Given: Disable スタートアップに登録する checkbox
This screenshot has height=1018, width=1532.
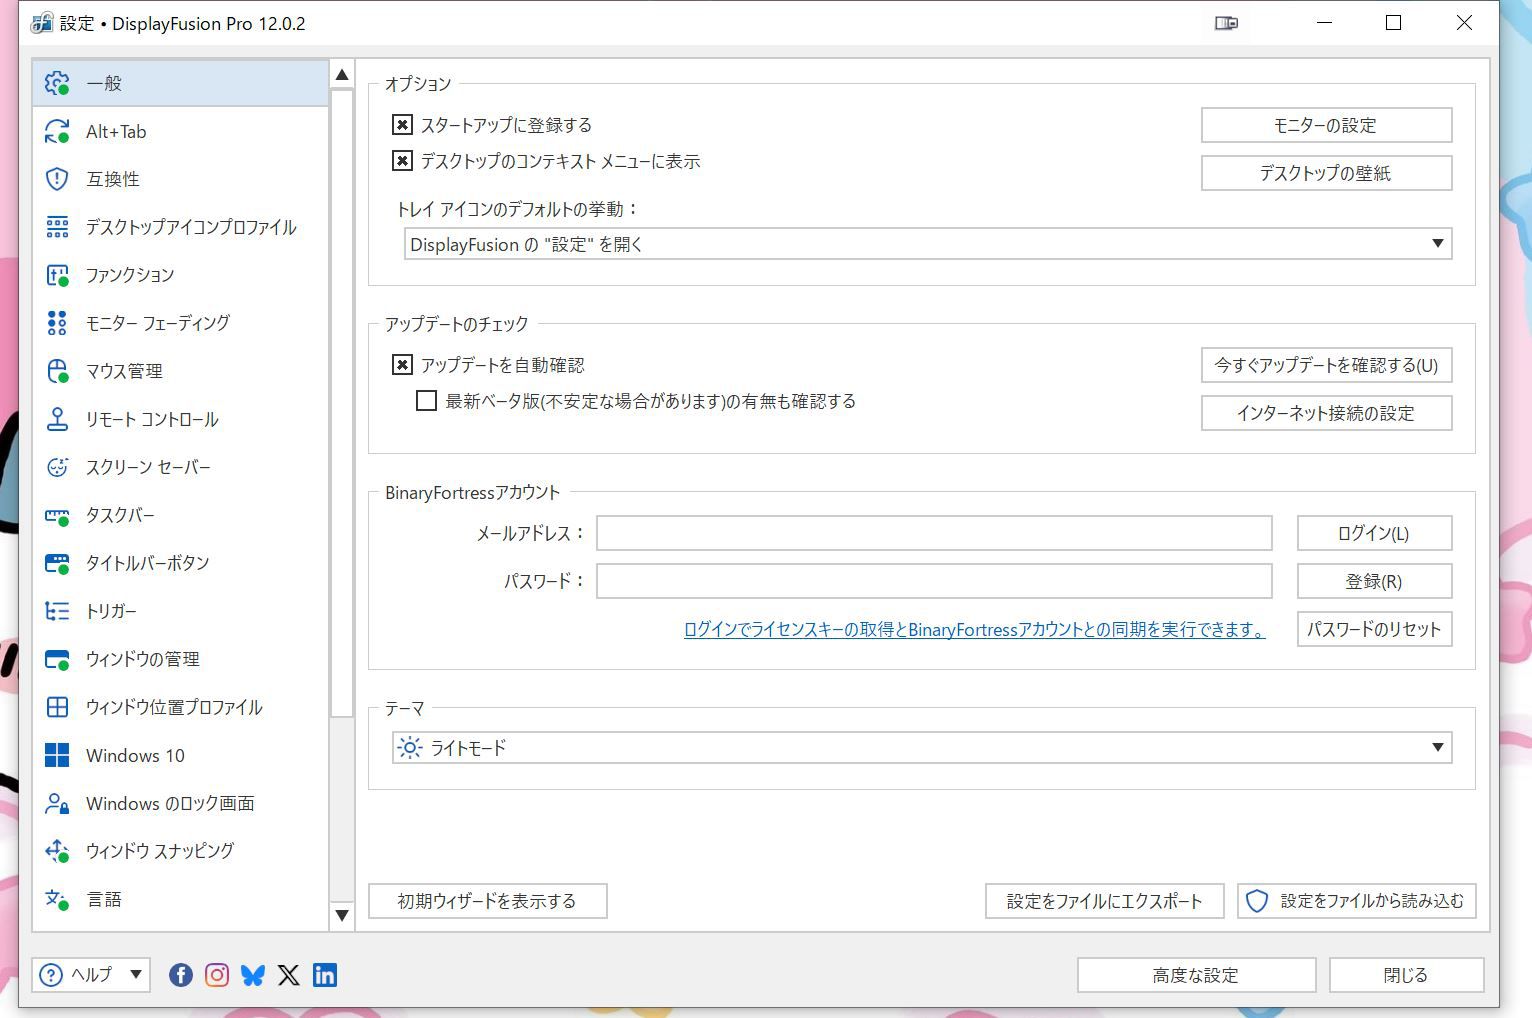Looking at the screenshot, I should coord(401,124).
